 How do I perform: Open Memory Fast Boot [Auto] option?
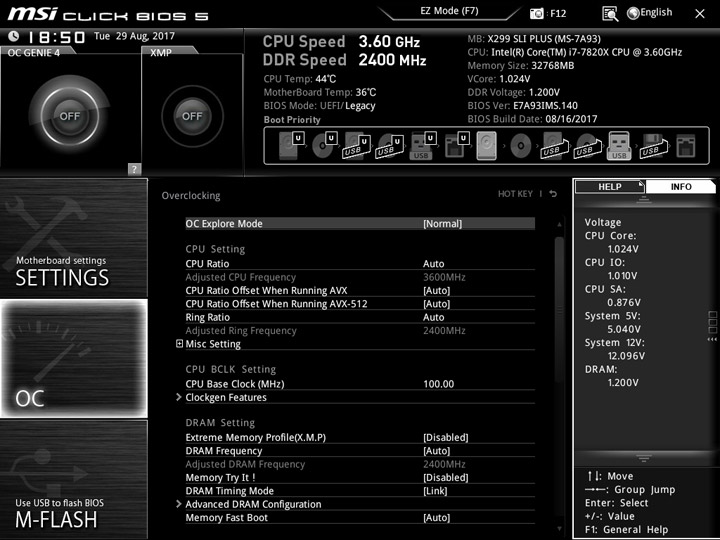pyautogui.click(x=360, y=518)
